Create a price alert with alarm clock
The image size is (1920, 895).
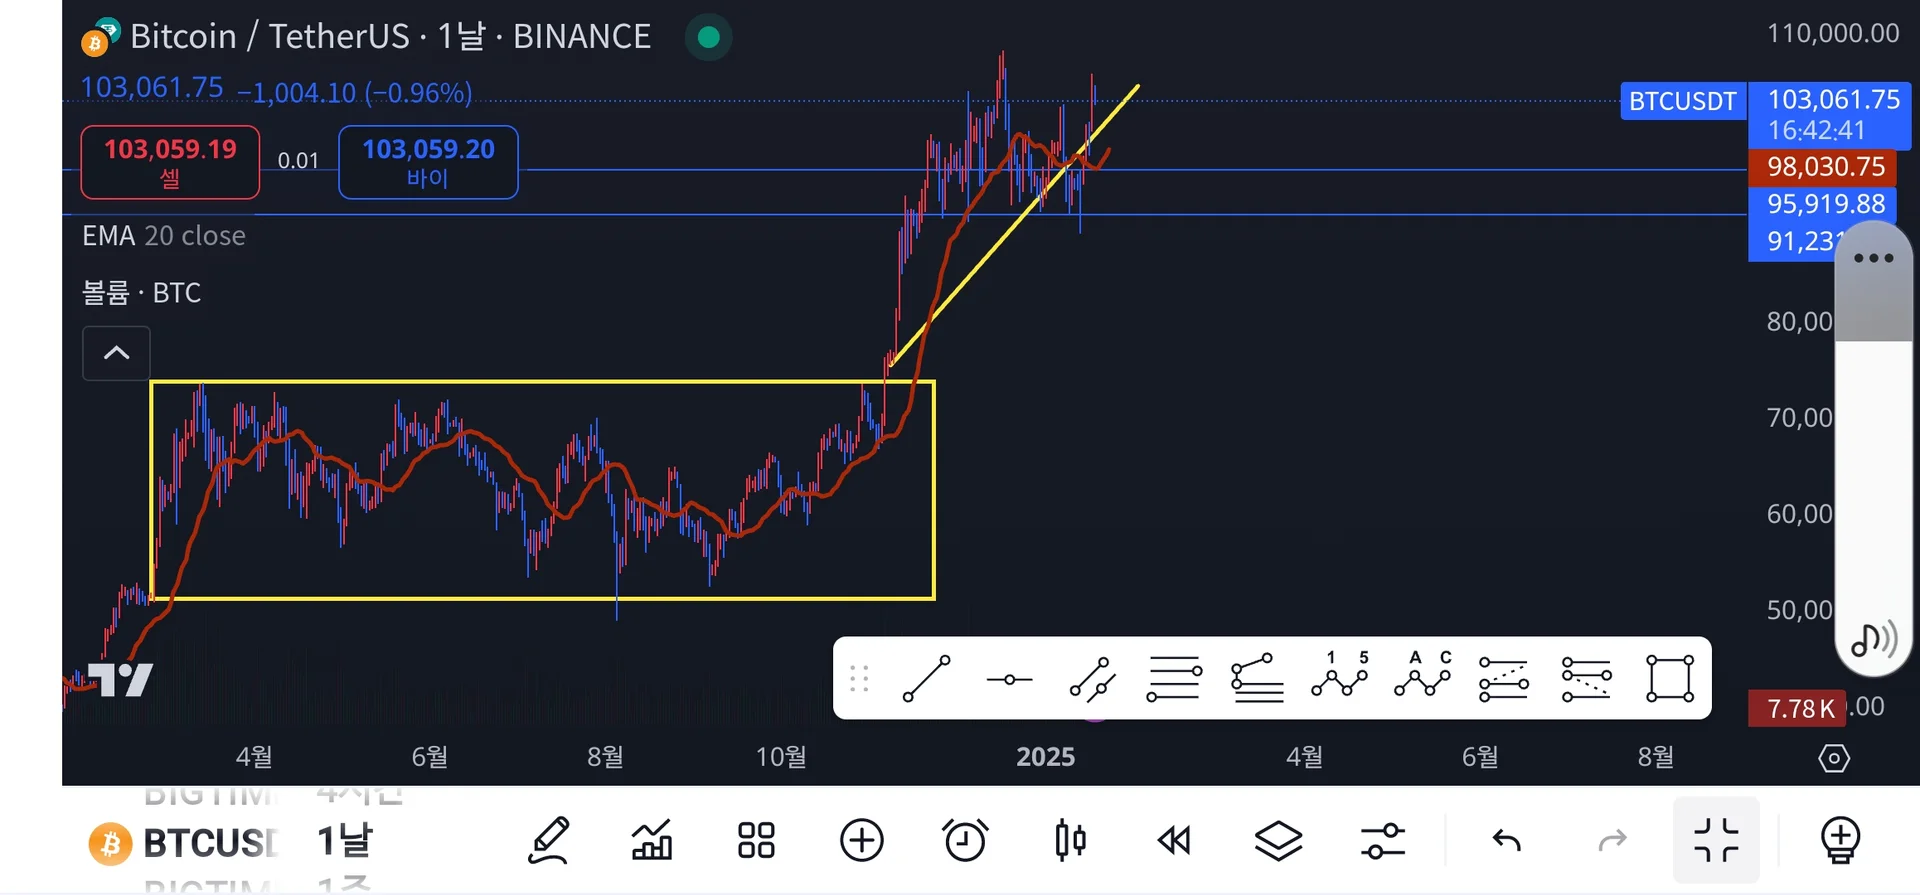click(x=965, y=840)
